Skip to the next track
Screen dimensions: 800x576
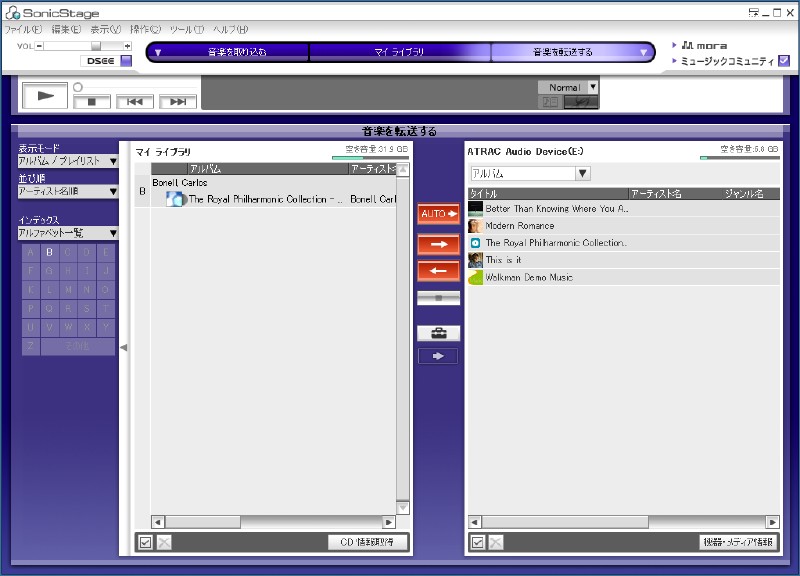(177, 101)
